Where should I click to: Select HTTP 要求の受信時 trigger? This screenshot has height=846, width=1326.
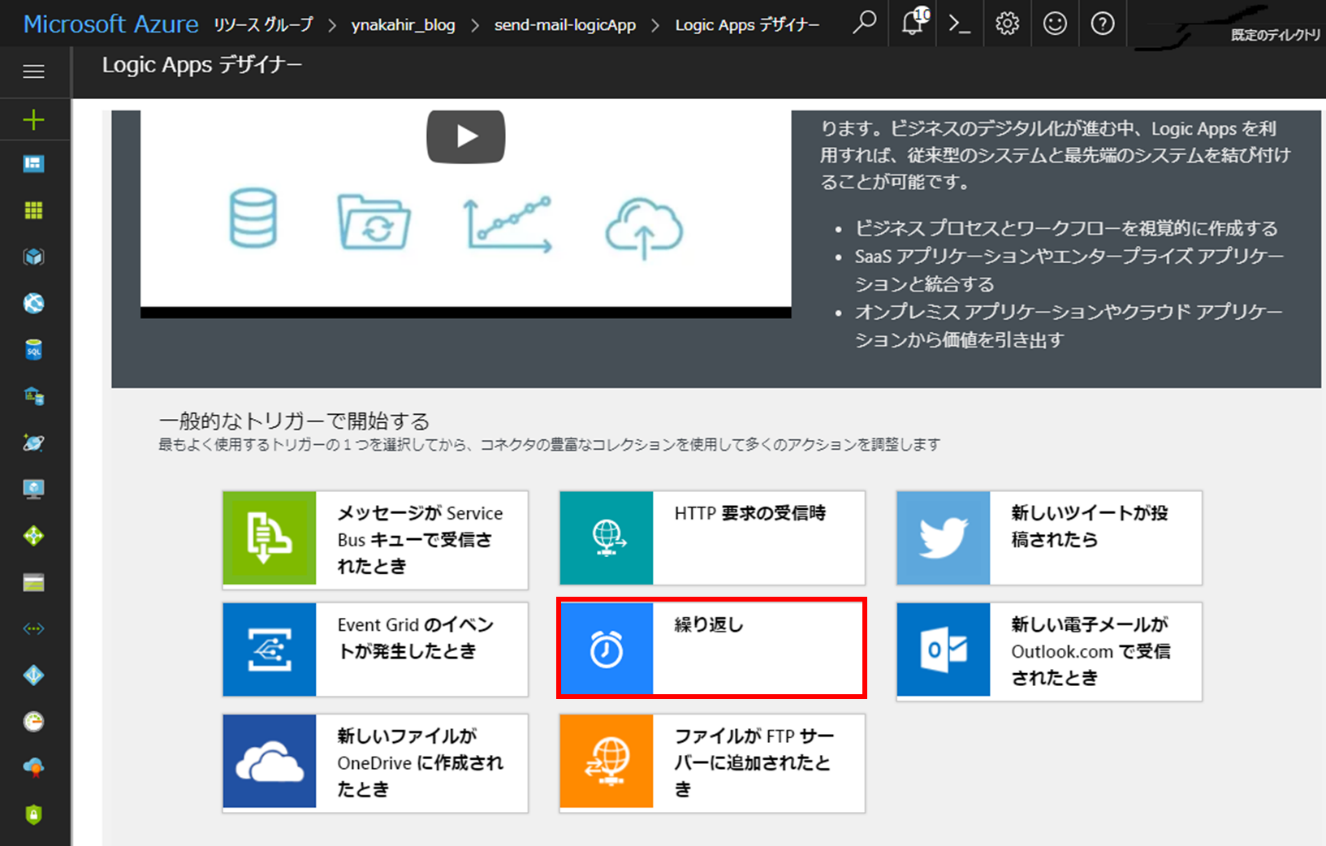click(x=712, y=538)
